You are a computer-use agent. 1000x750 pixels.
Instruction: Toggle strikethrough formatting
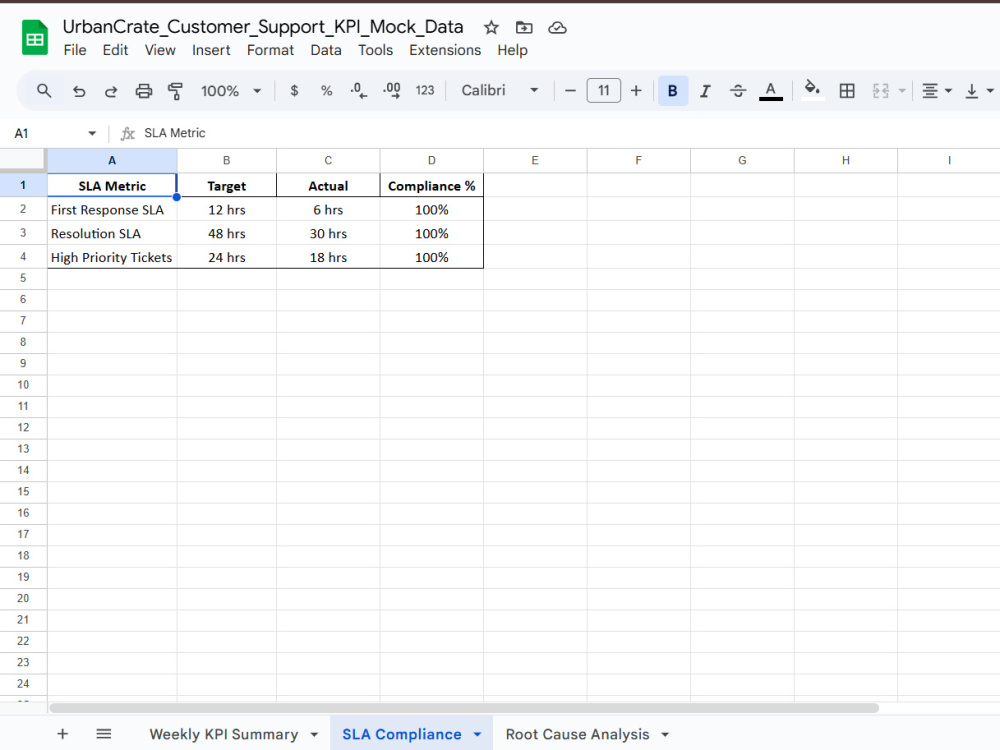[x=738, y=91]
